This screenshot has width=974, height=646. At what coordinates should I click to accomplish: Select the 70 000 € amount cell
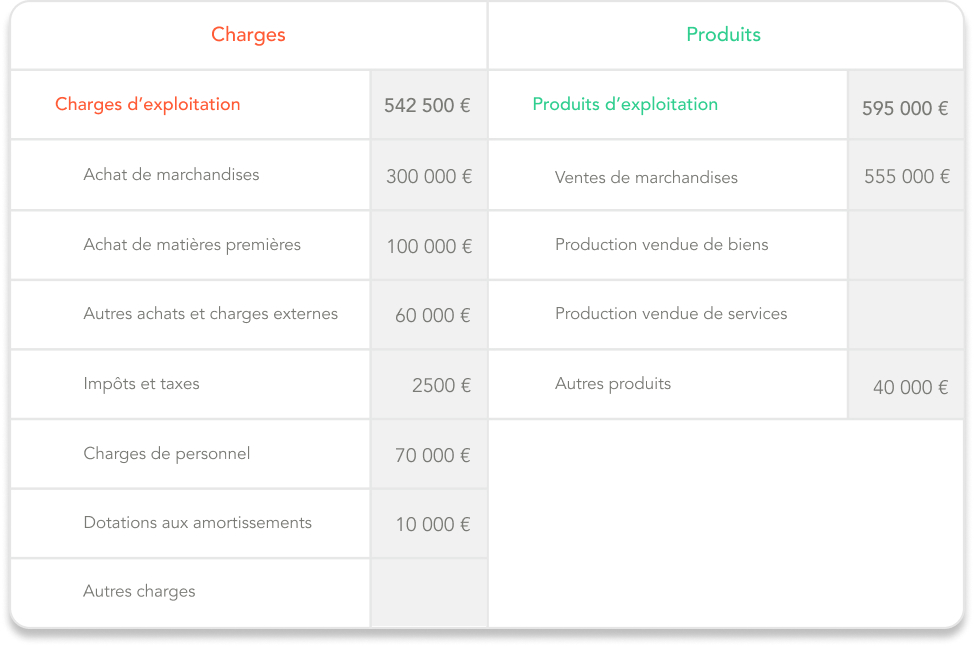coord(429,455)
